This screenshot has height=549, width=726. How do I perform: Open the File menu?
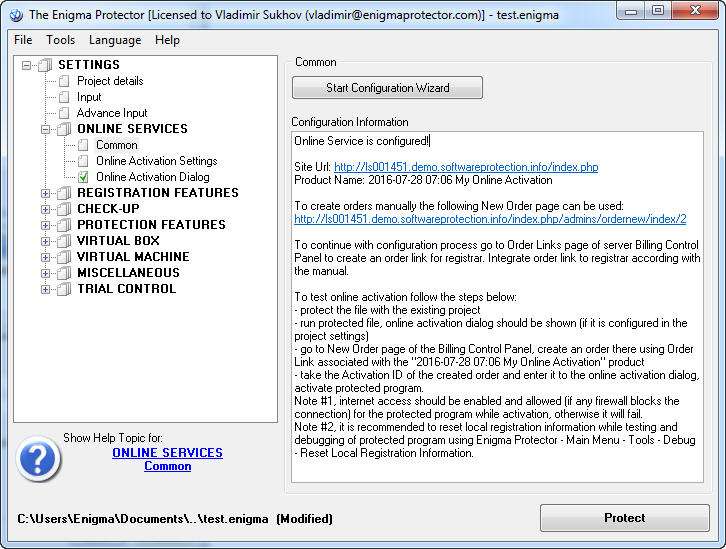coord(23,40)
